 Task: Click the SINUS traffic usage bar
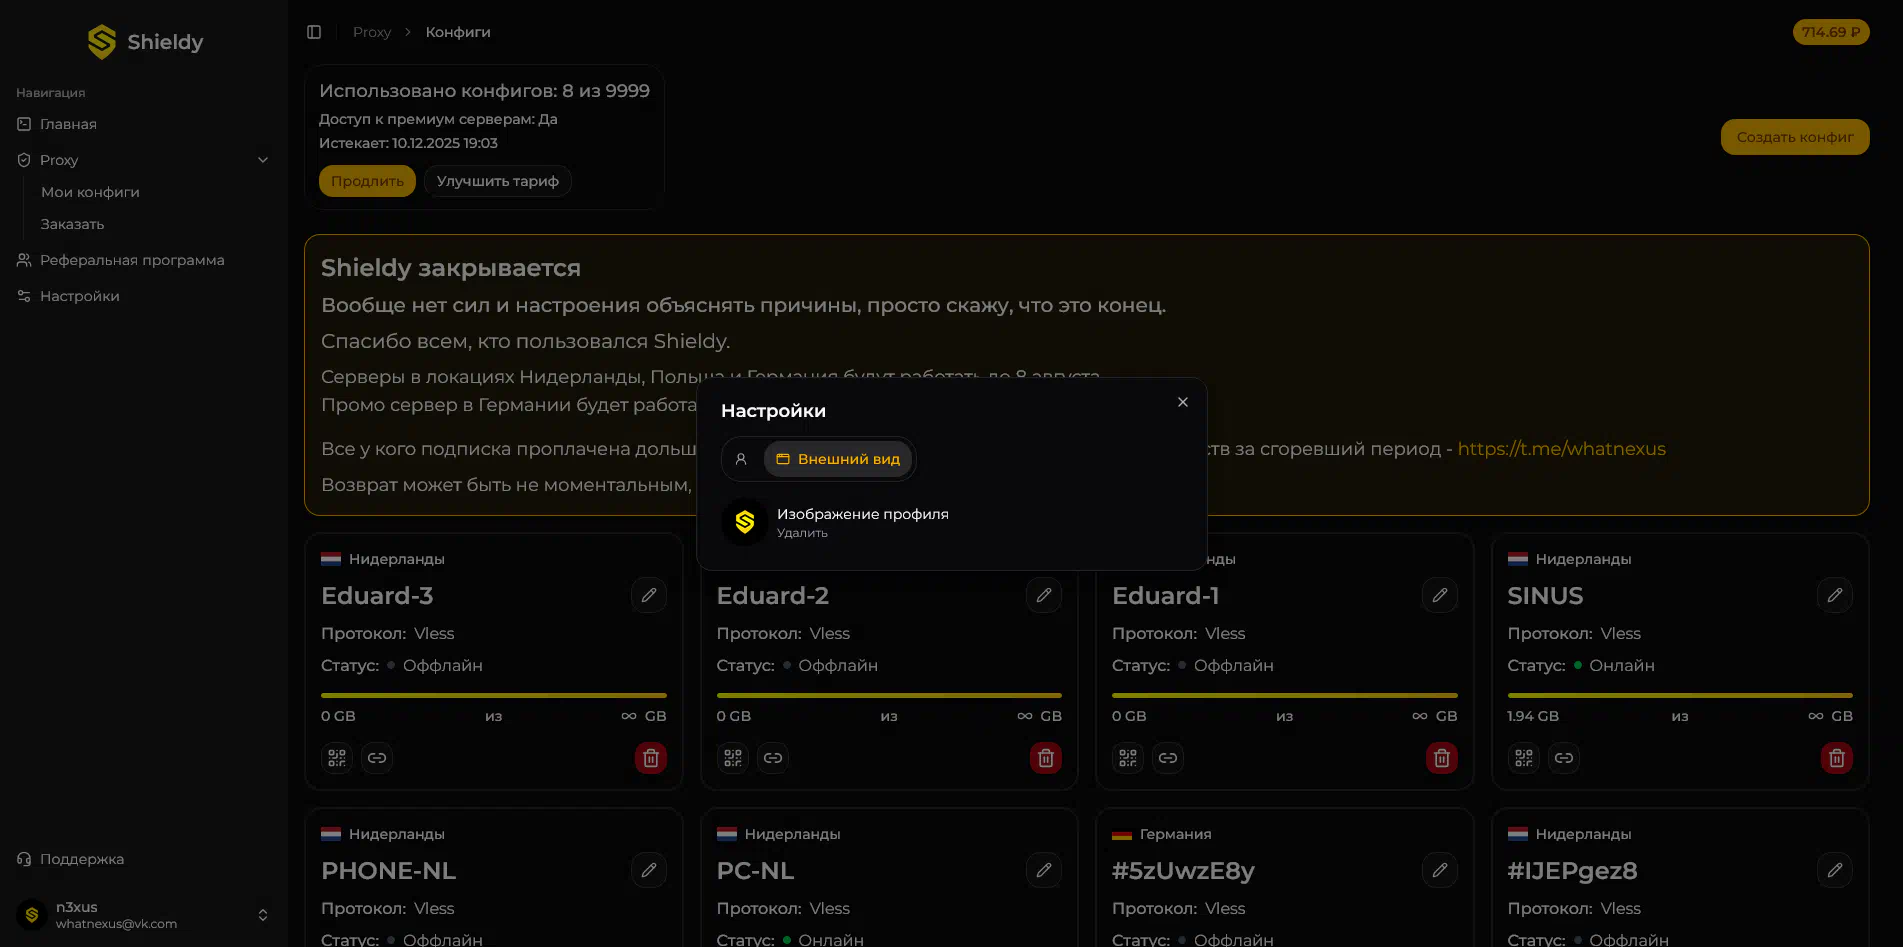(1680, 695)
